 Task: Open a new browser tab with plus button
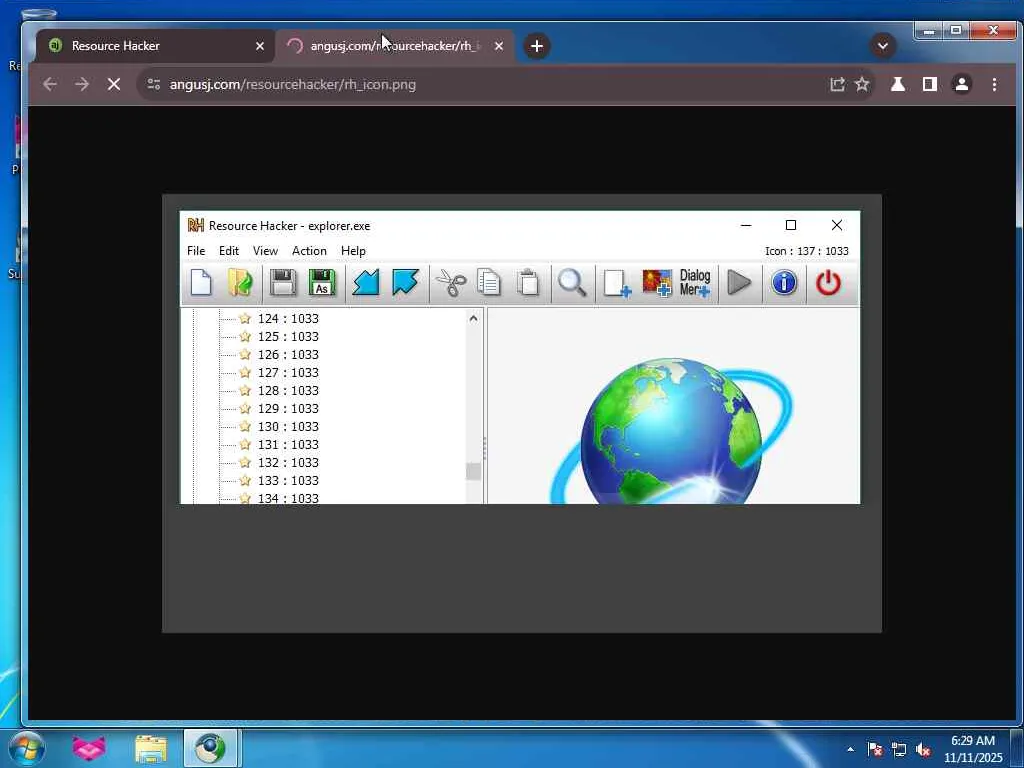[x=537, y=46]
